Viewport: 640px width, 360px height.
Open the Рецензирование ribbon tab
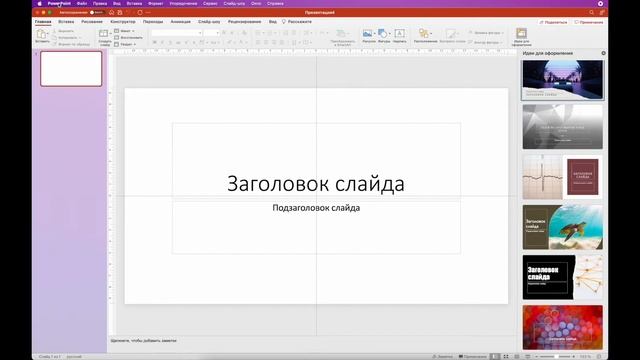244,22
